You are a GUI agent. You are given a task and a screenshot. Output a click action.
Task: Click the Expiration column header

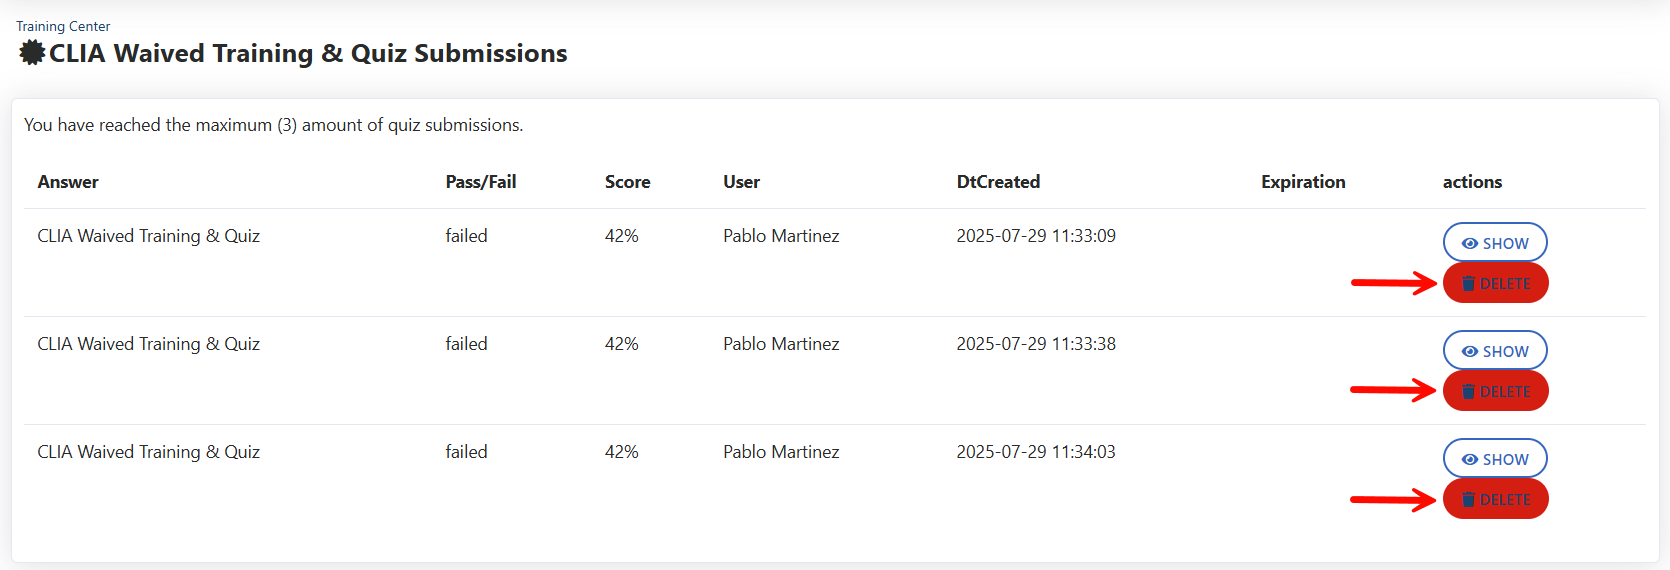coord(1303,182)
